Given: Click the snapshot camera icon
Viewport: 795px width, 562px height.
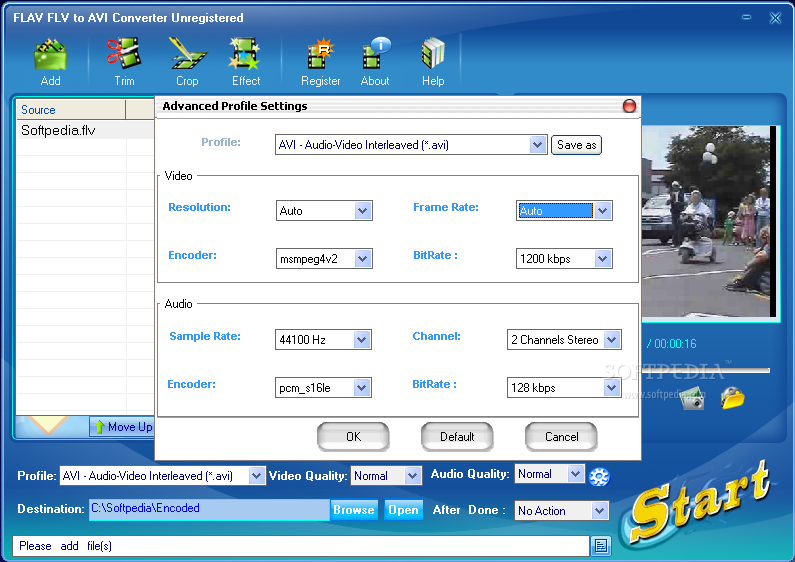Looking at the screenshot, I should [x=693, y=398].
